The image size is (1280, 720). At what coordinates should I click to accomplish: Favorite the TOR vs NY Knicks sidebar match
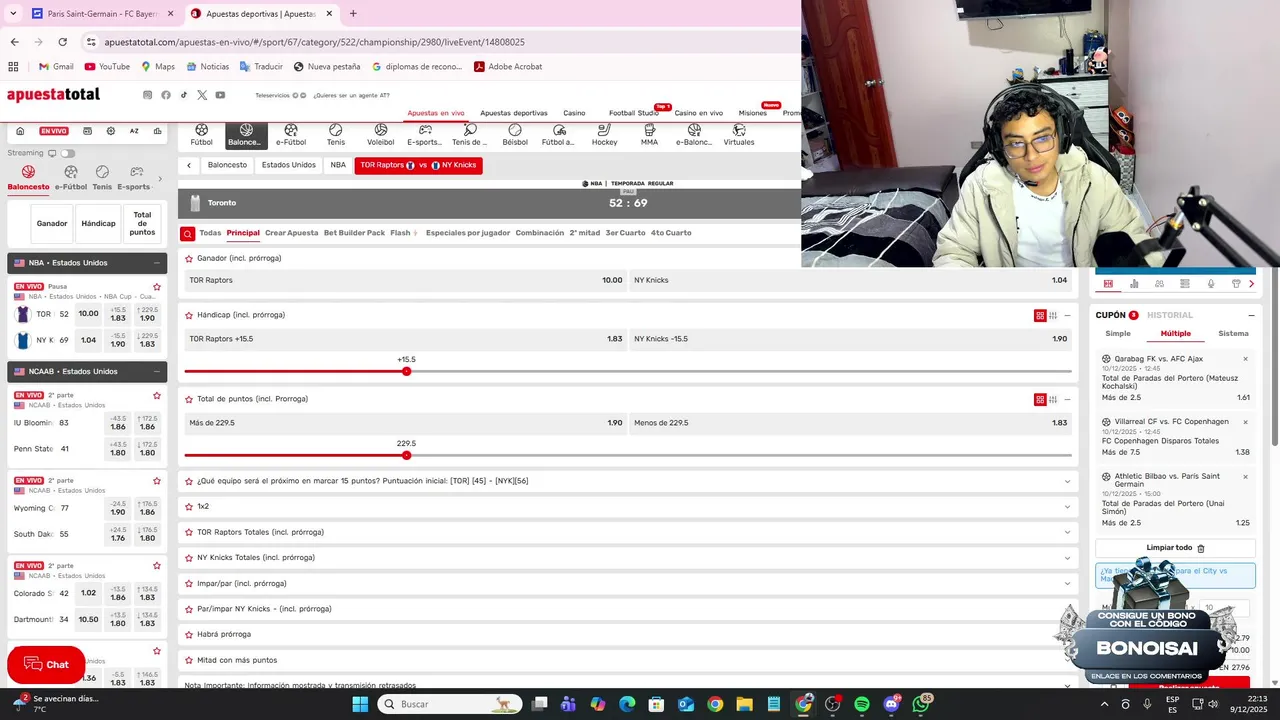[157, 287]
